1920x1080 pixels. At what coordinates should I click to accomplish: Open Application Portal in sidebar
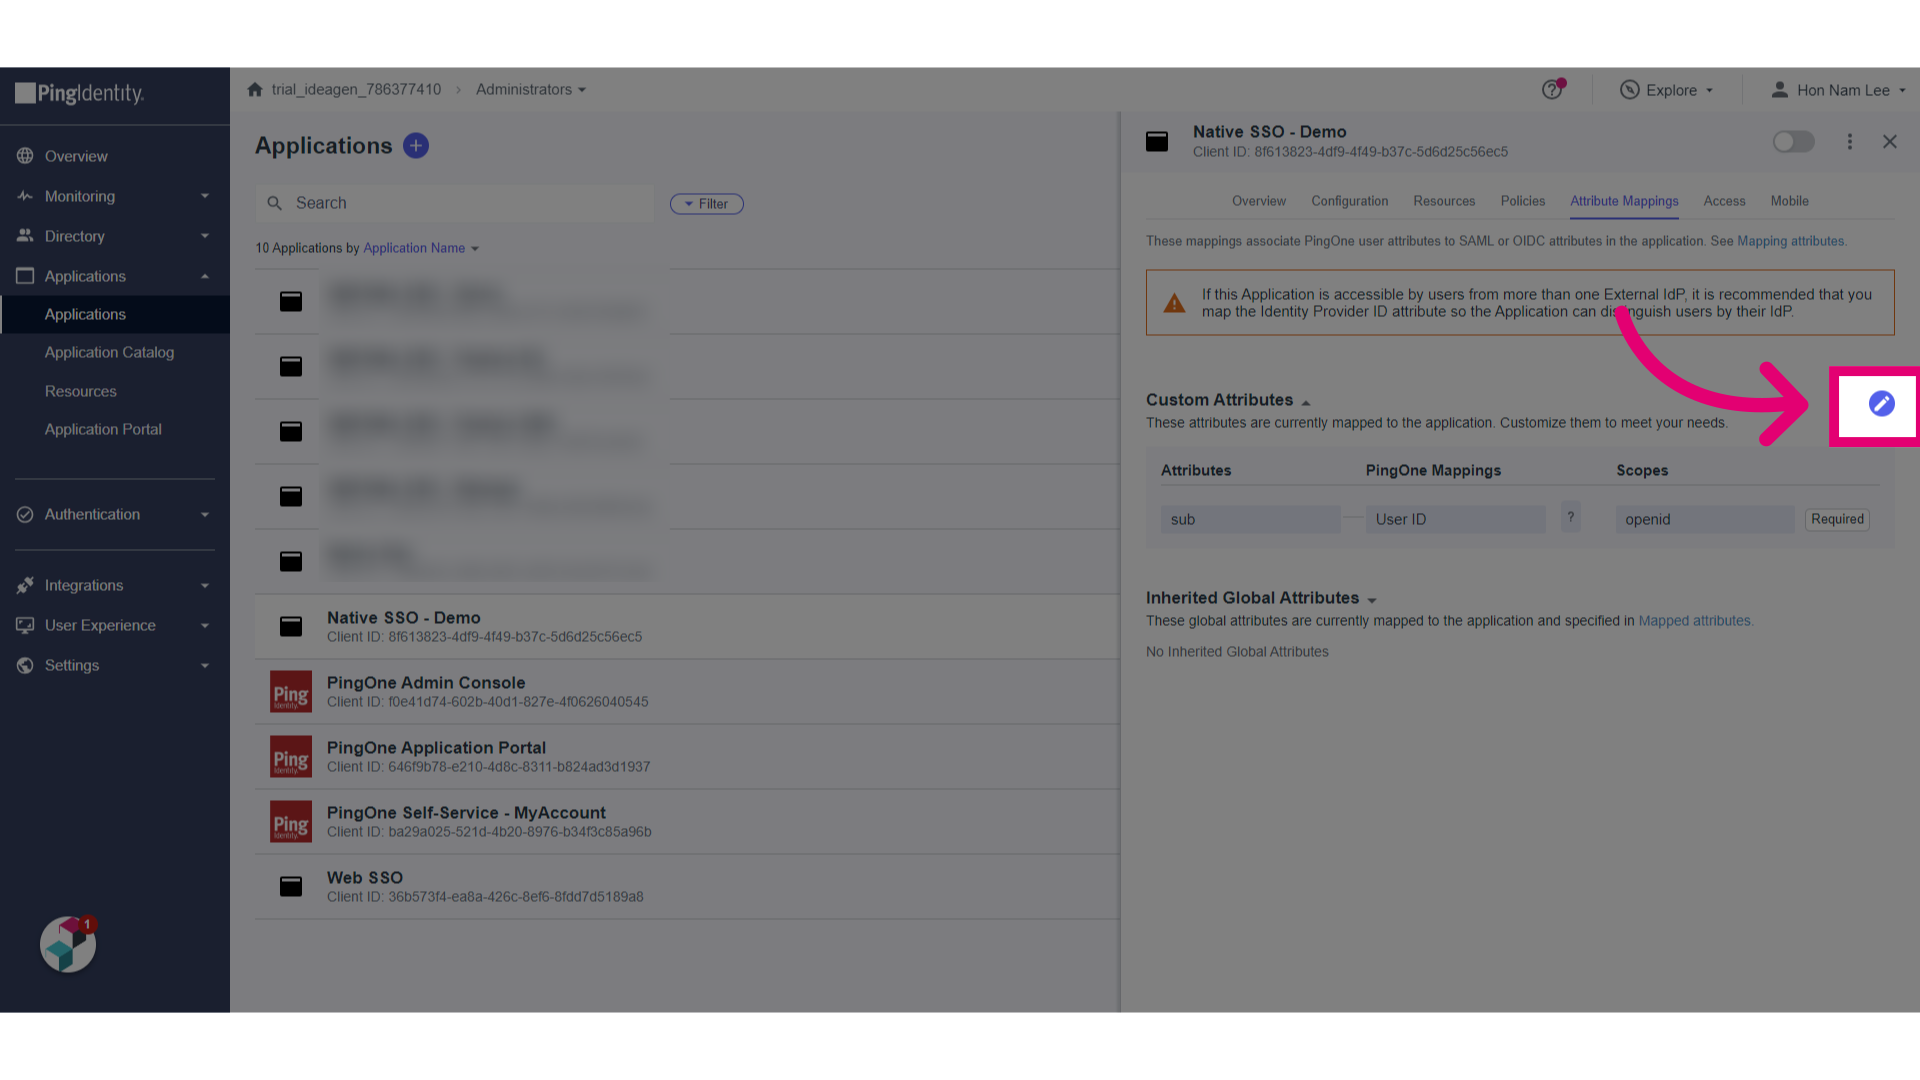(x=103, y=429)
